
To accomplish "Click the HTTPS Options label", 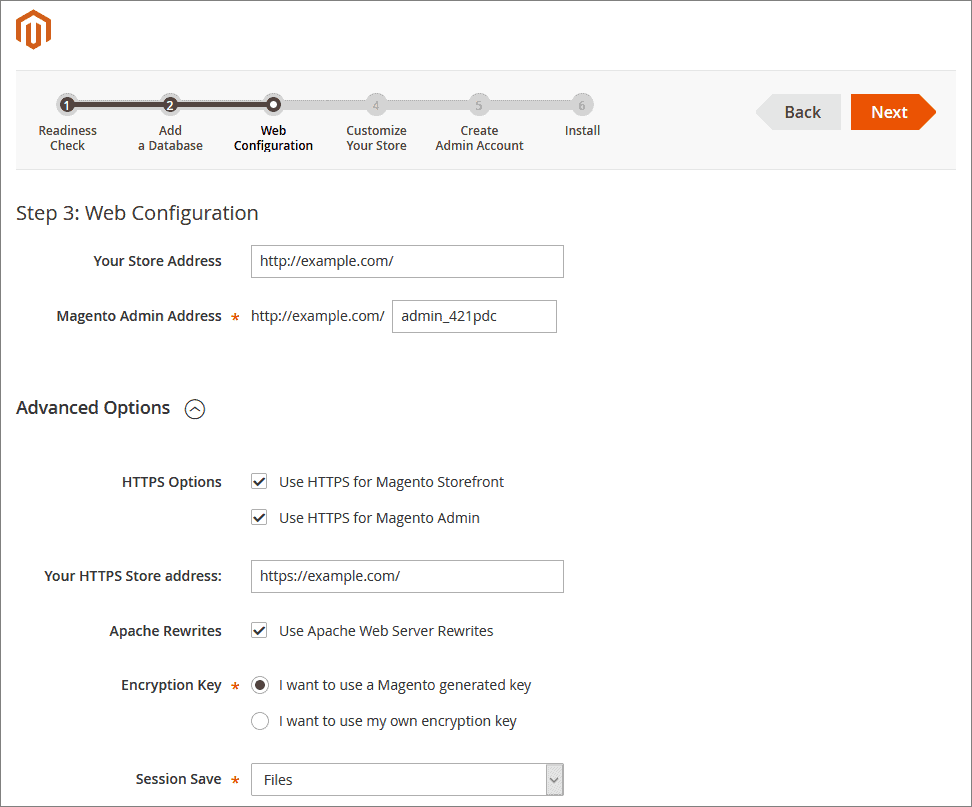I will point(172,482).
